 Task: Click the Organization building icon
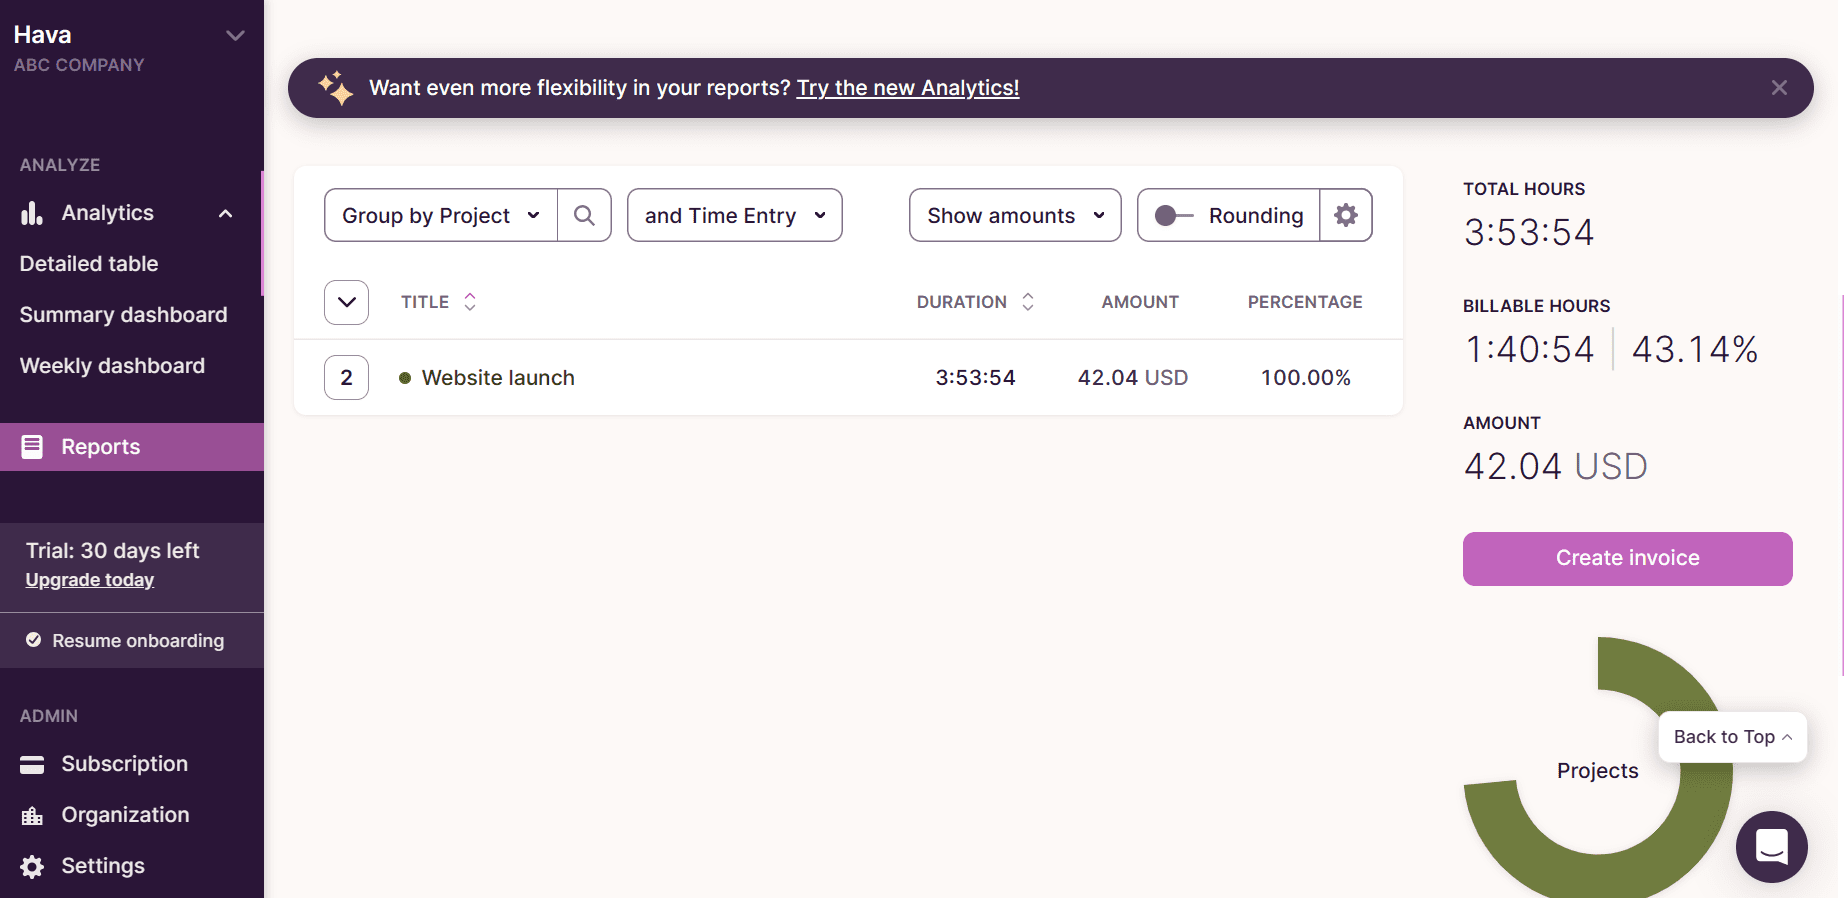32,816
